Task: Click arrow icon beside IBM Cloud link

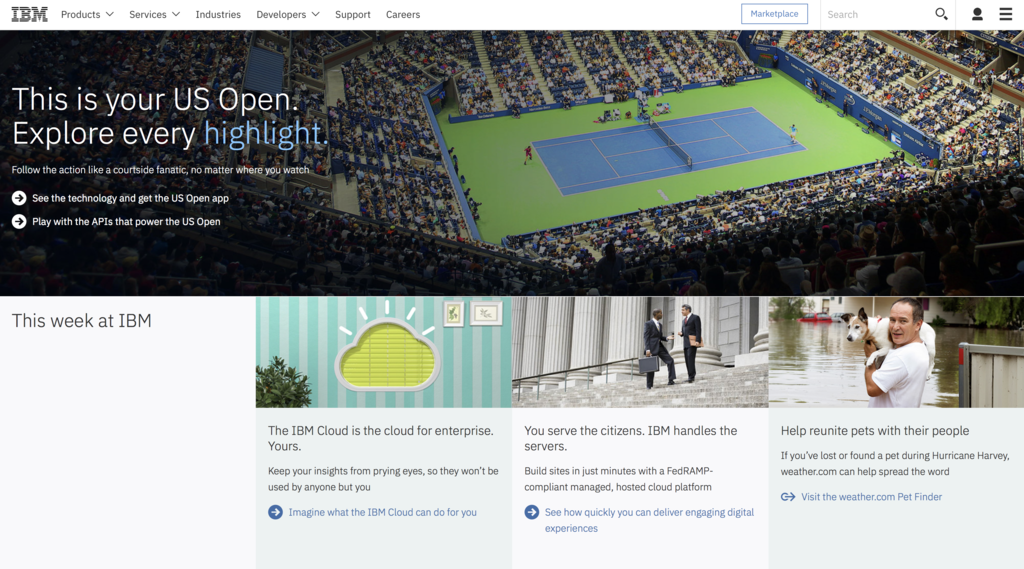Action: coord(275,512)
